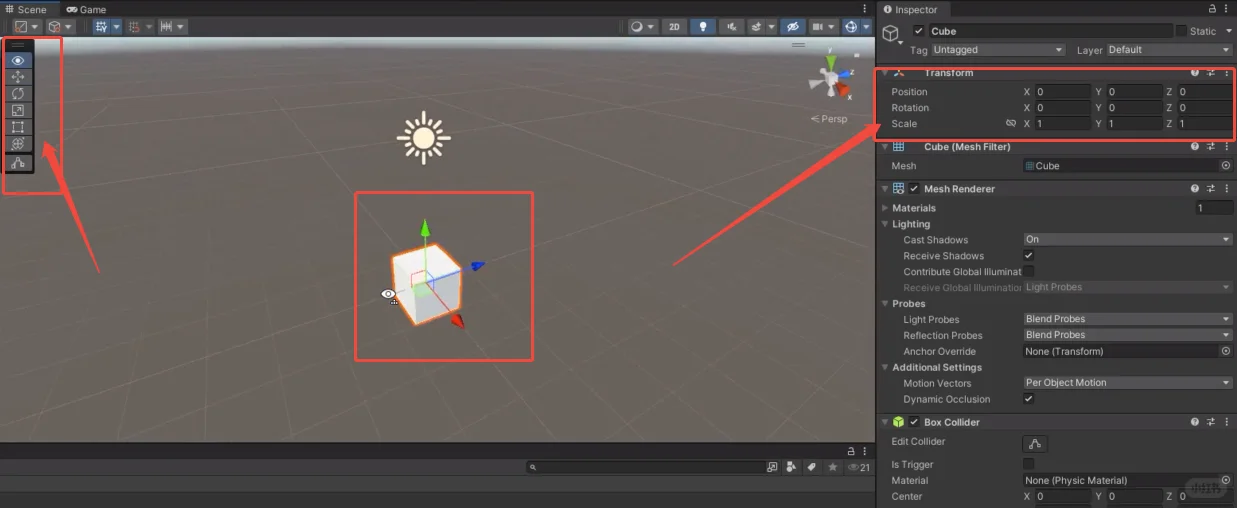1237x508 pixels.
Task: Select the Scale tool in scene toolbar
Action: pyautogui.click(x=18, y=111)
